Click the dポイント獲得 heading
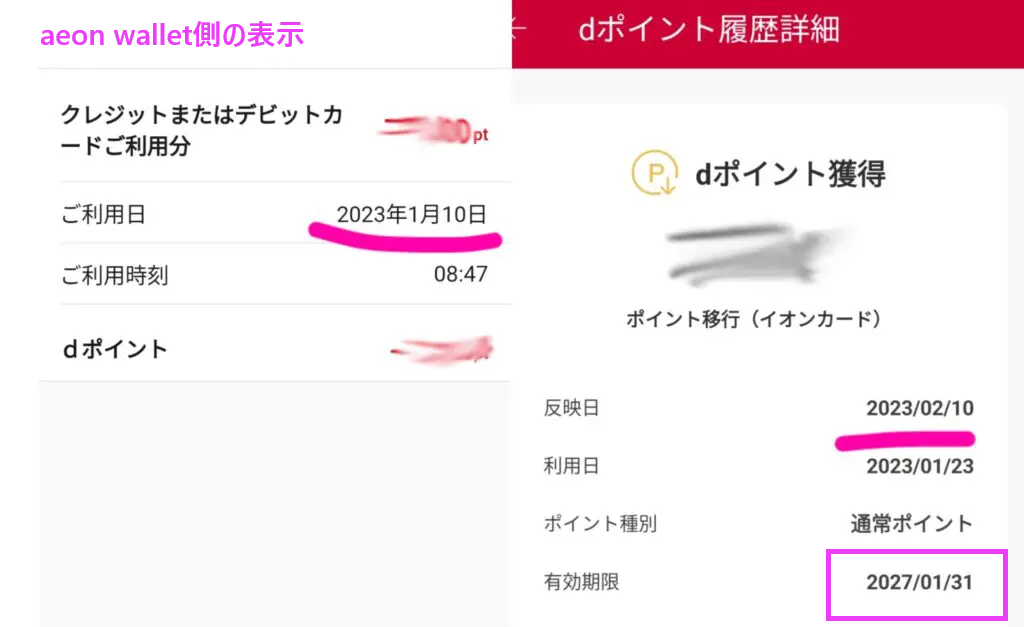The image size is (1024, 627). pyautogui.click(x=790, y=174)
